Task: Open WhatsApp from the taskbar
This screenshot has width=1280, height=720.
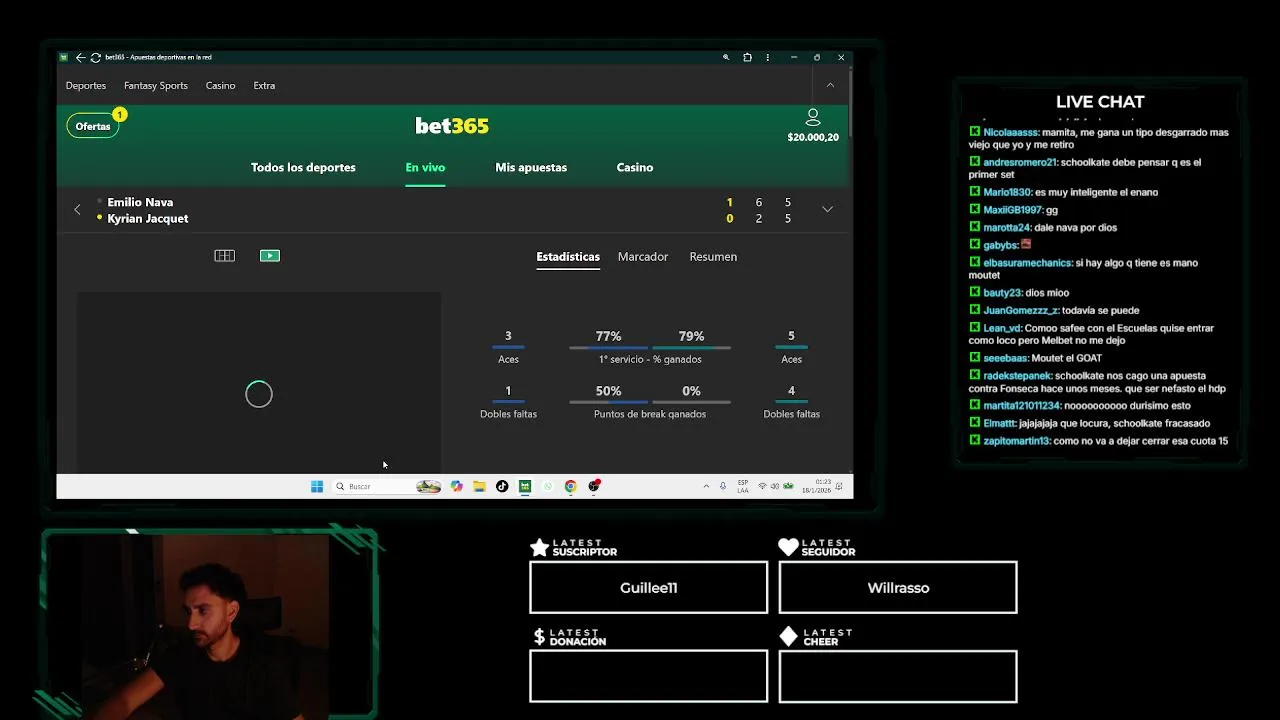Action: coord(548,486)
